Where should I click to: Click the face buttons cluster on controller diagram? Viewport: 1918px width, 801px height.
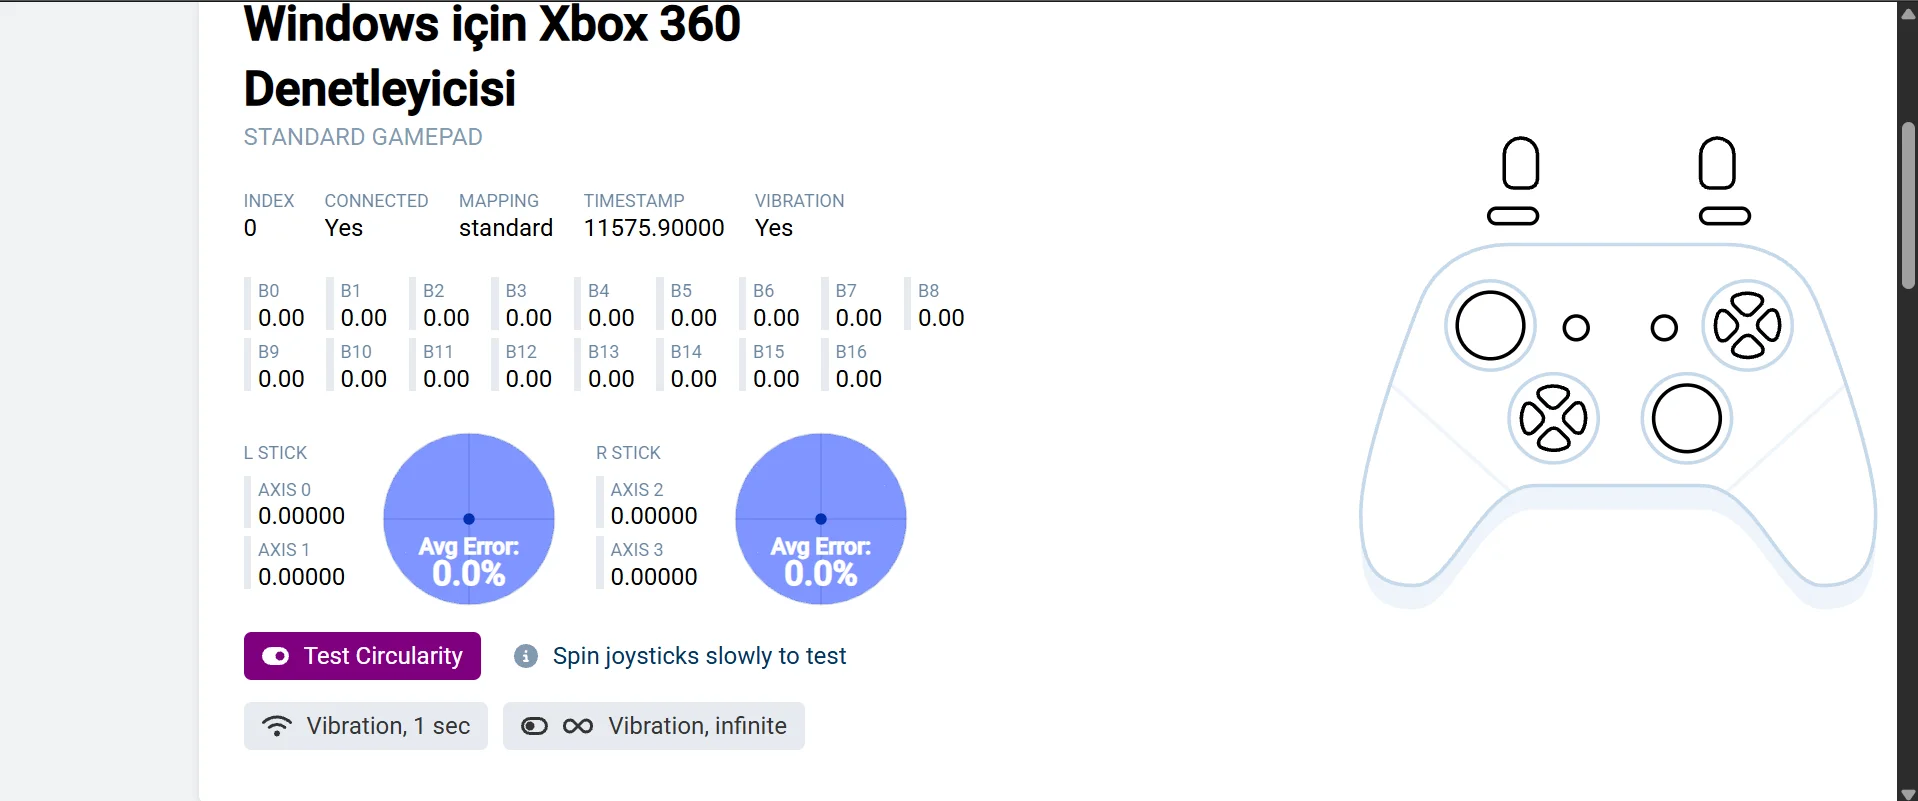(1748, 326)
